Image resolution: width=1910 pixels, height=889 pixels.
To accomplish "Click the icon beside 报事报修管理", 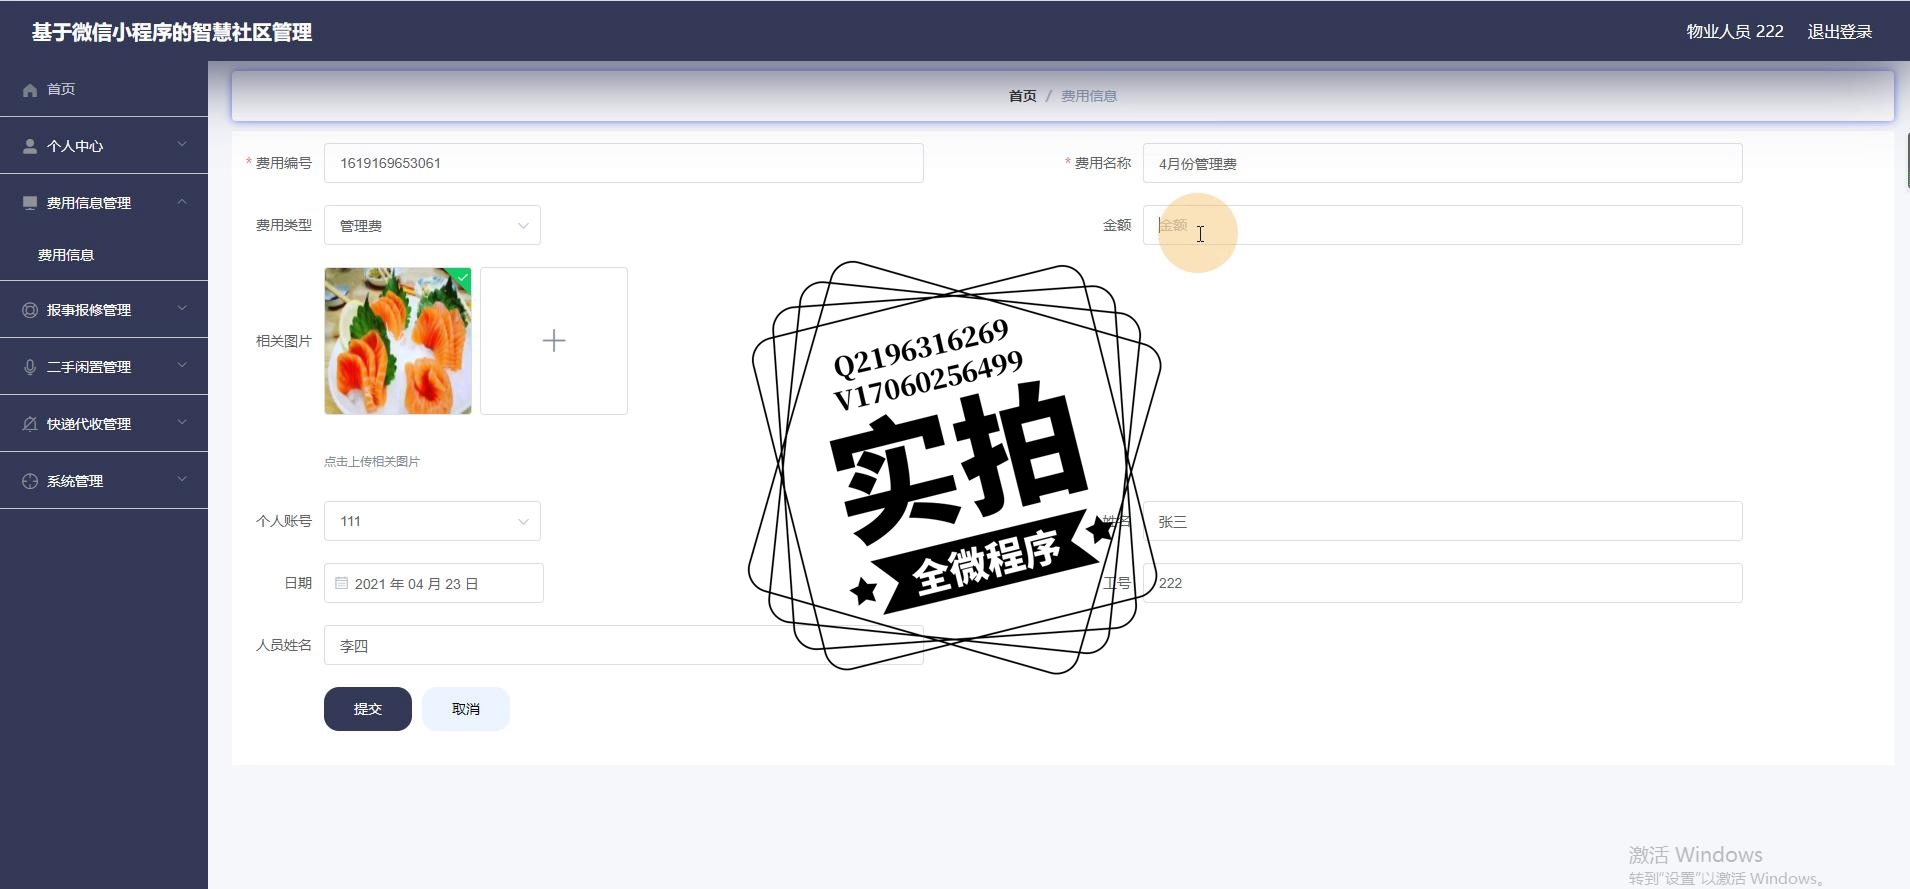I will tap(30, 310).
